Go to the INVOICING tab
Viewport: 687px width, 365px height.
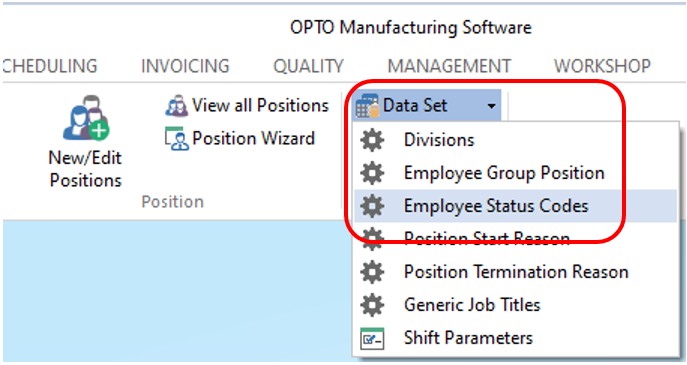coord(185,66)
